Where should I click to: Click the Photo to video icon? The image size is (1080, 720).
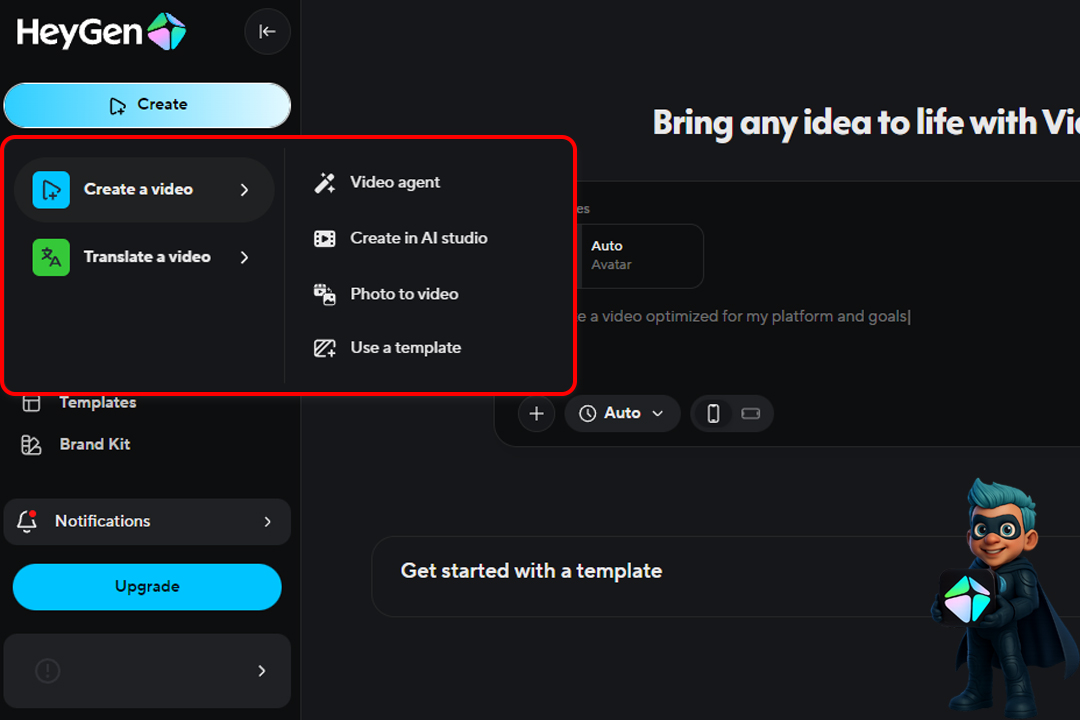tap(325, 294)
